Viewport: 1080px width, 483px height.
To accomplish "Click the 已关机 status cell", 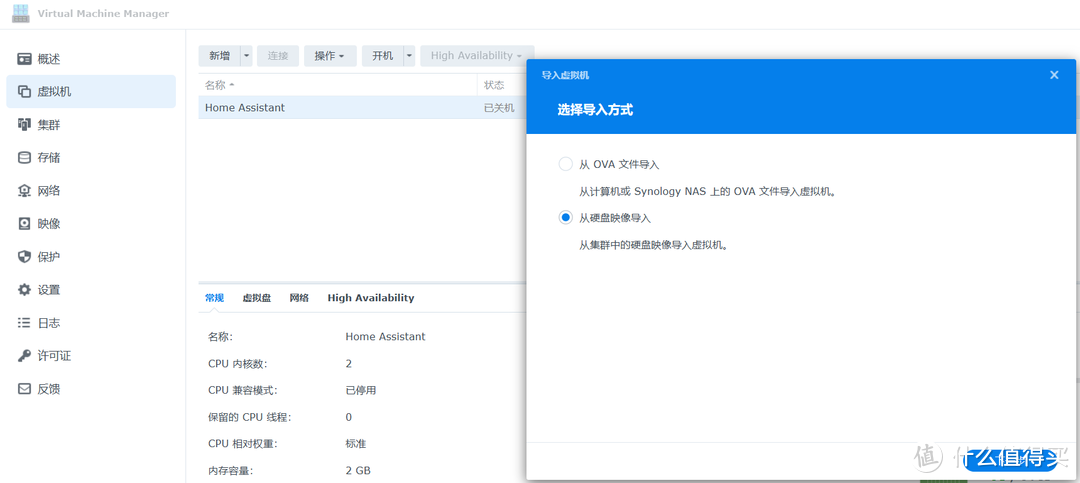I will click(x=499, y=107).
